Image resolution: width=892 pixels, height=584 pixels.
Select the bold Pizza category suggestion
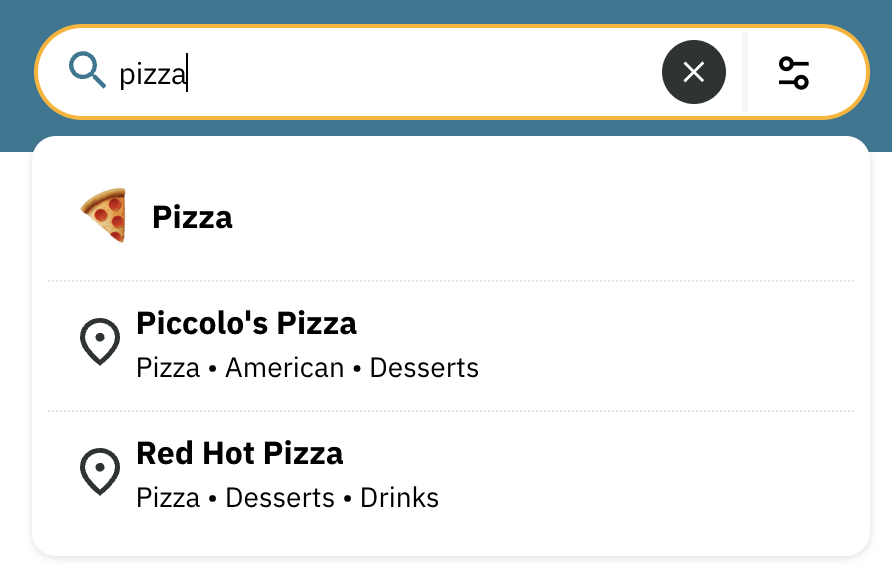192,217
